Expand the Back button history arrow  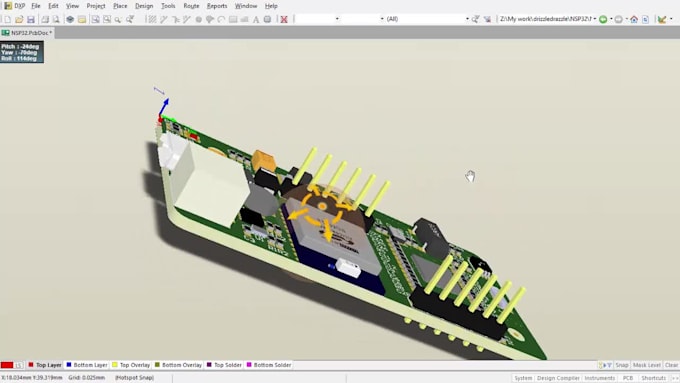pos(611,19)
